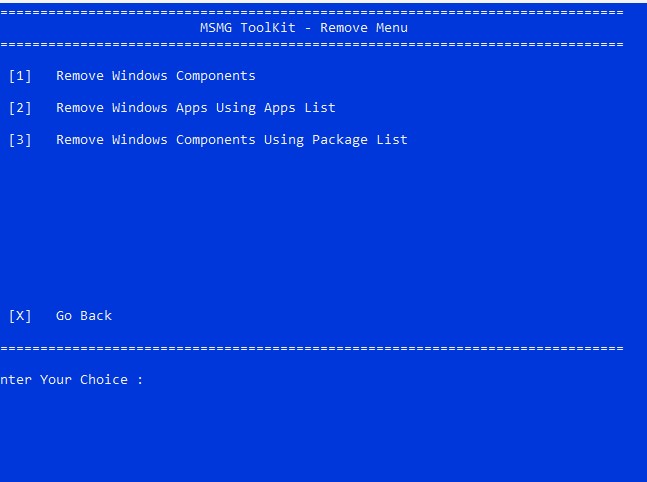The image size is (647, 482).
Task: Select the Remove Windows Components option
Action: click(x=156, y=76)
